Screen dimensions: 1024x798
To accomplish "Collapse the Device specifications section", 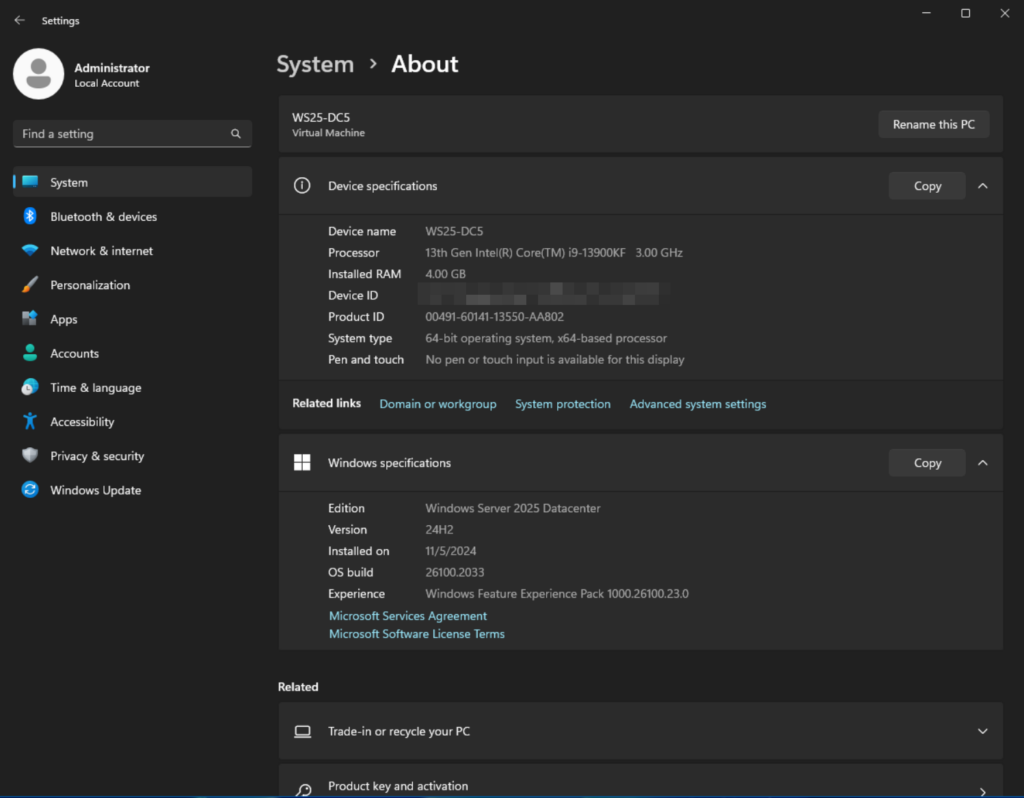I will pyautogui.click(x=982, y=186).
